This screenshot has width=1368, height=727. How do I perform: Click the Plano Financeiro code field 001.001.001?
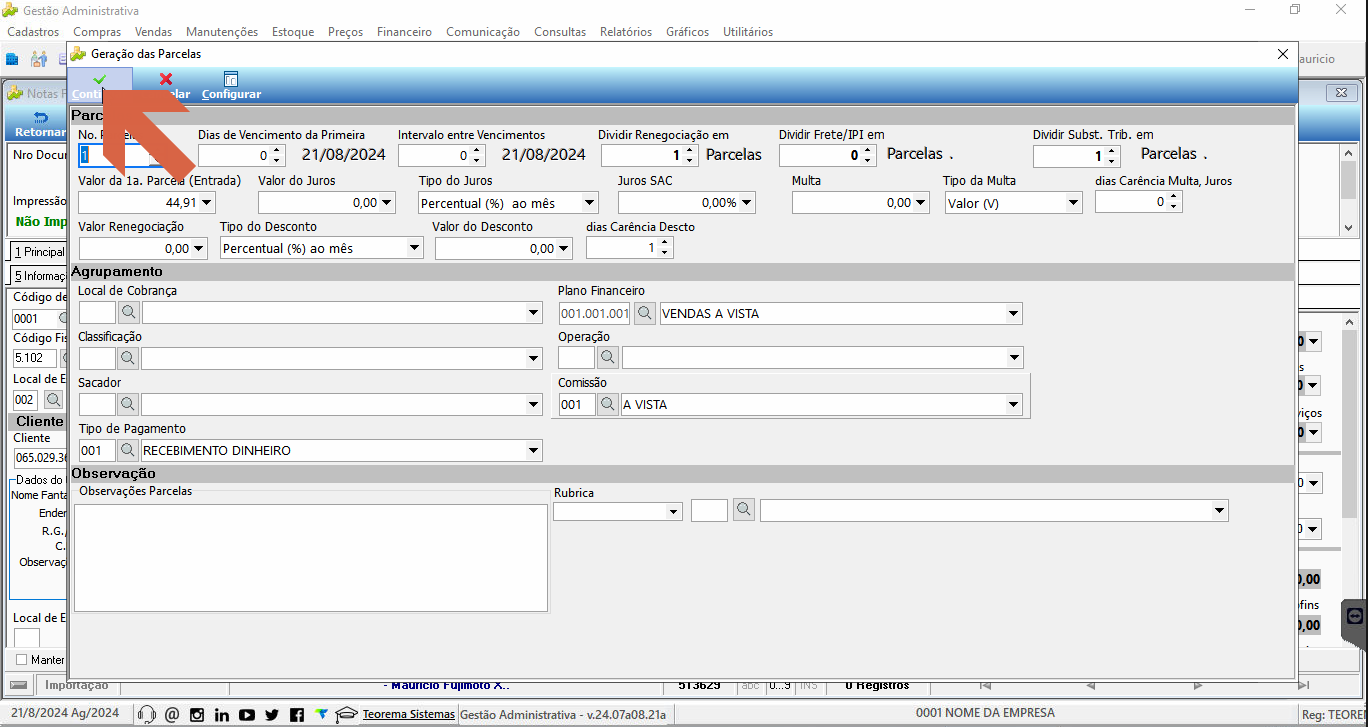pos(595,313)
